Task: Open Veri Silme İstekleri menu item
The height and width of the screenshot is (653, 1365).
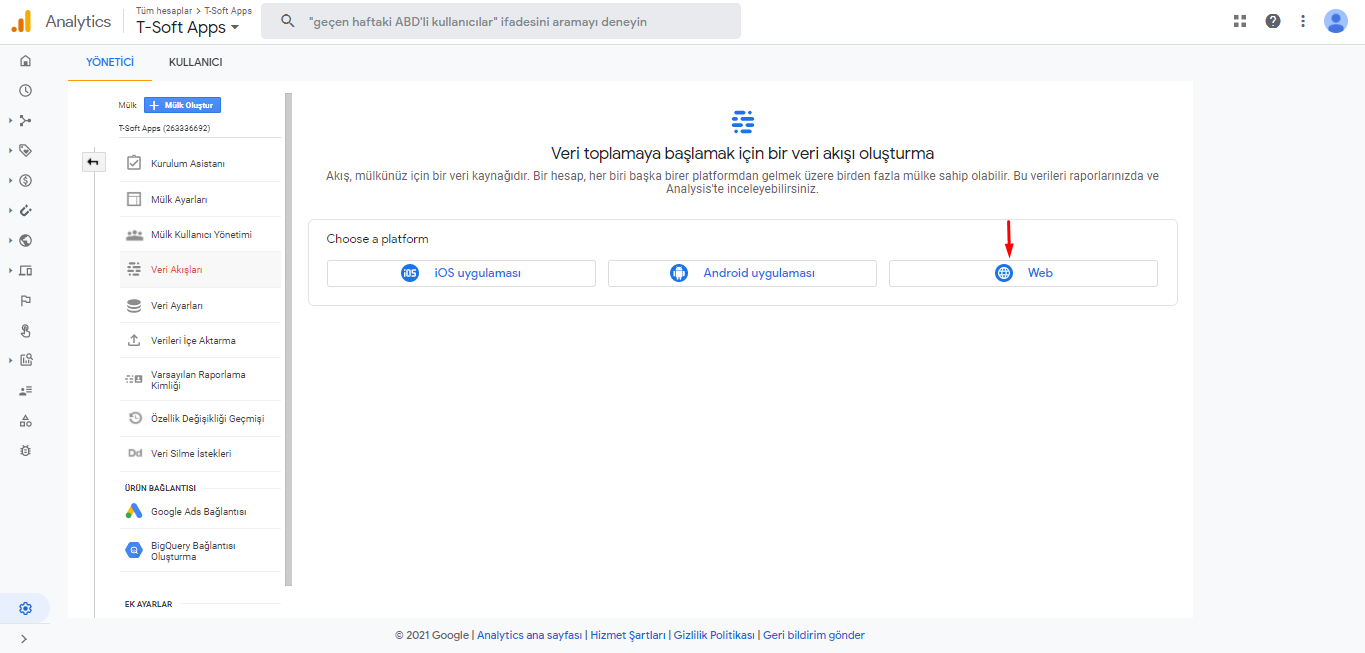Action: 200,453
